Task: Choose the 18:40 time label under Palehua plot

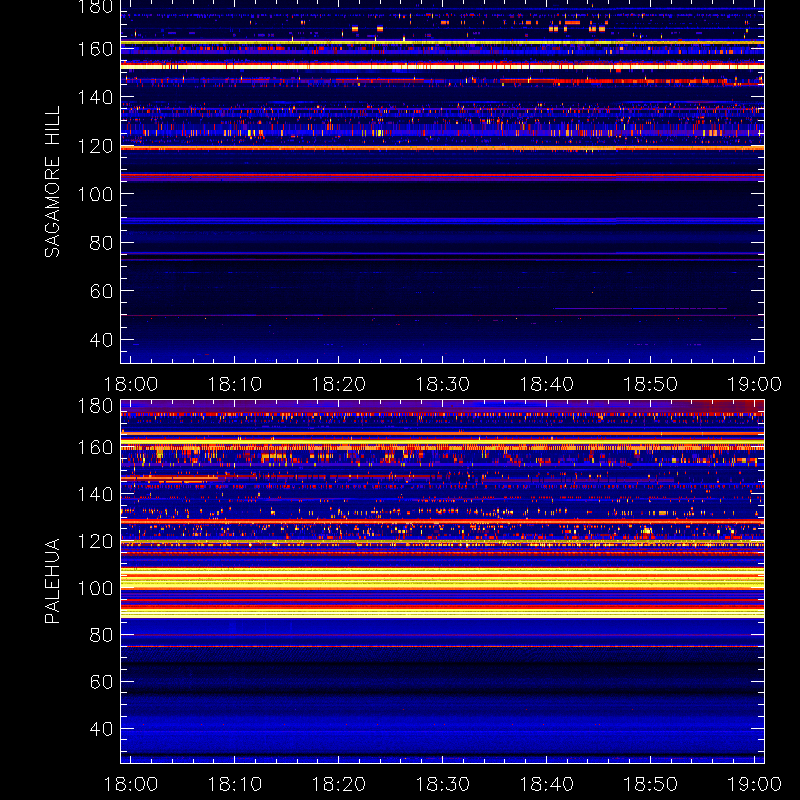Action: pos(546,784)
